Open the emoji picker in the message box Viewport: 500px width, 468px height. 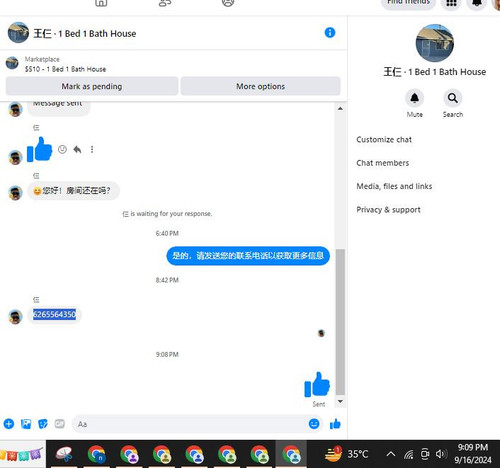(x=314, y=424)
